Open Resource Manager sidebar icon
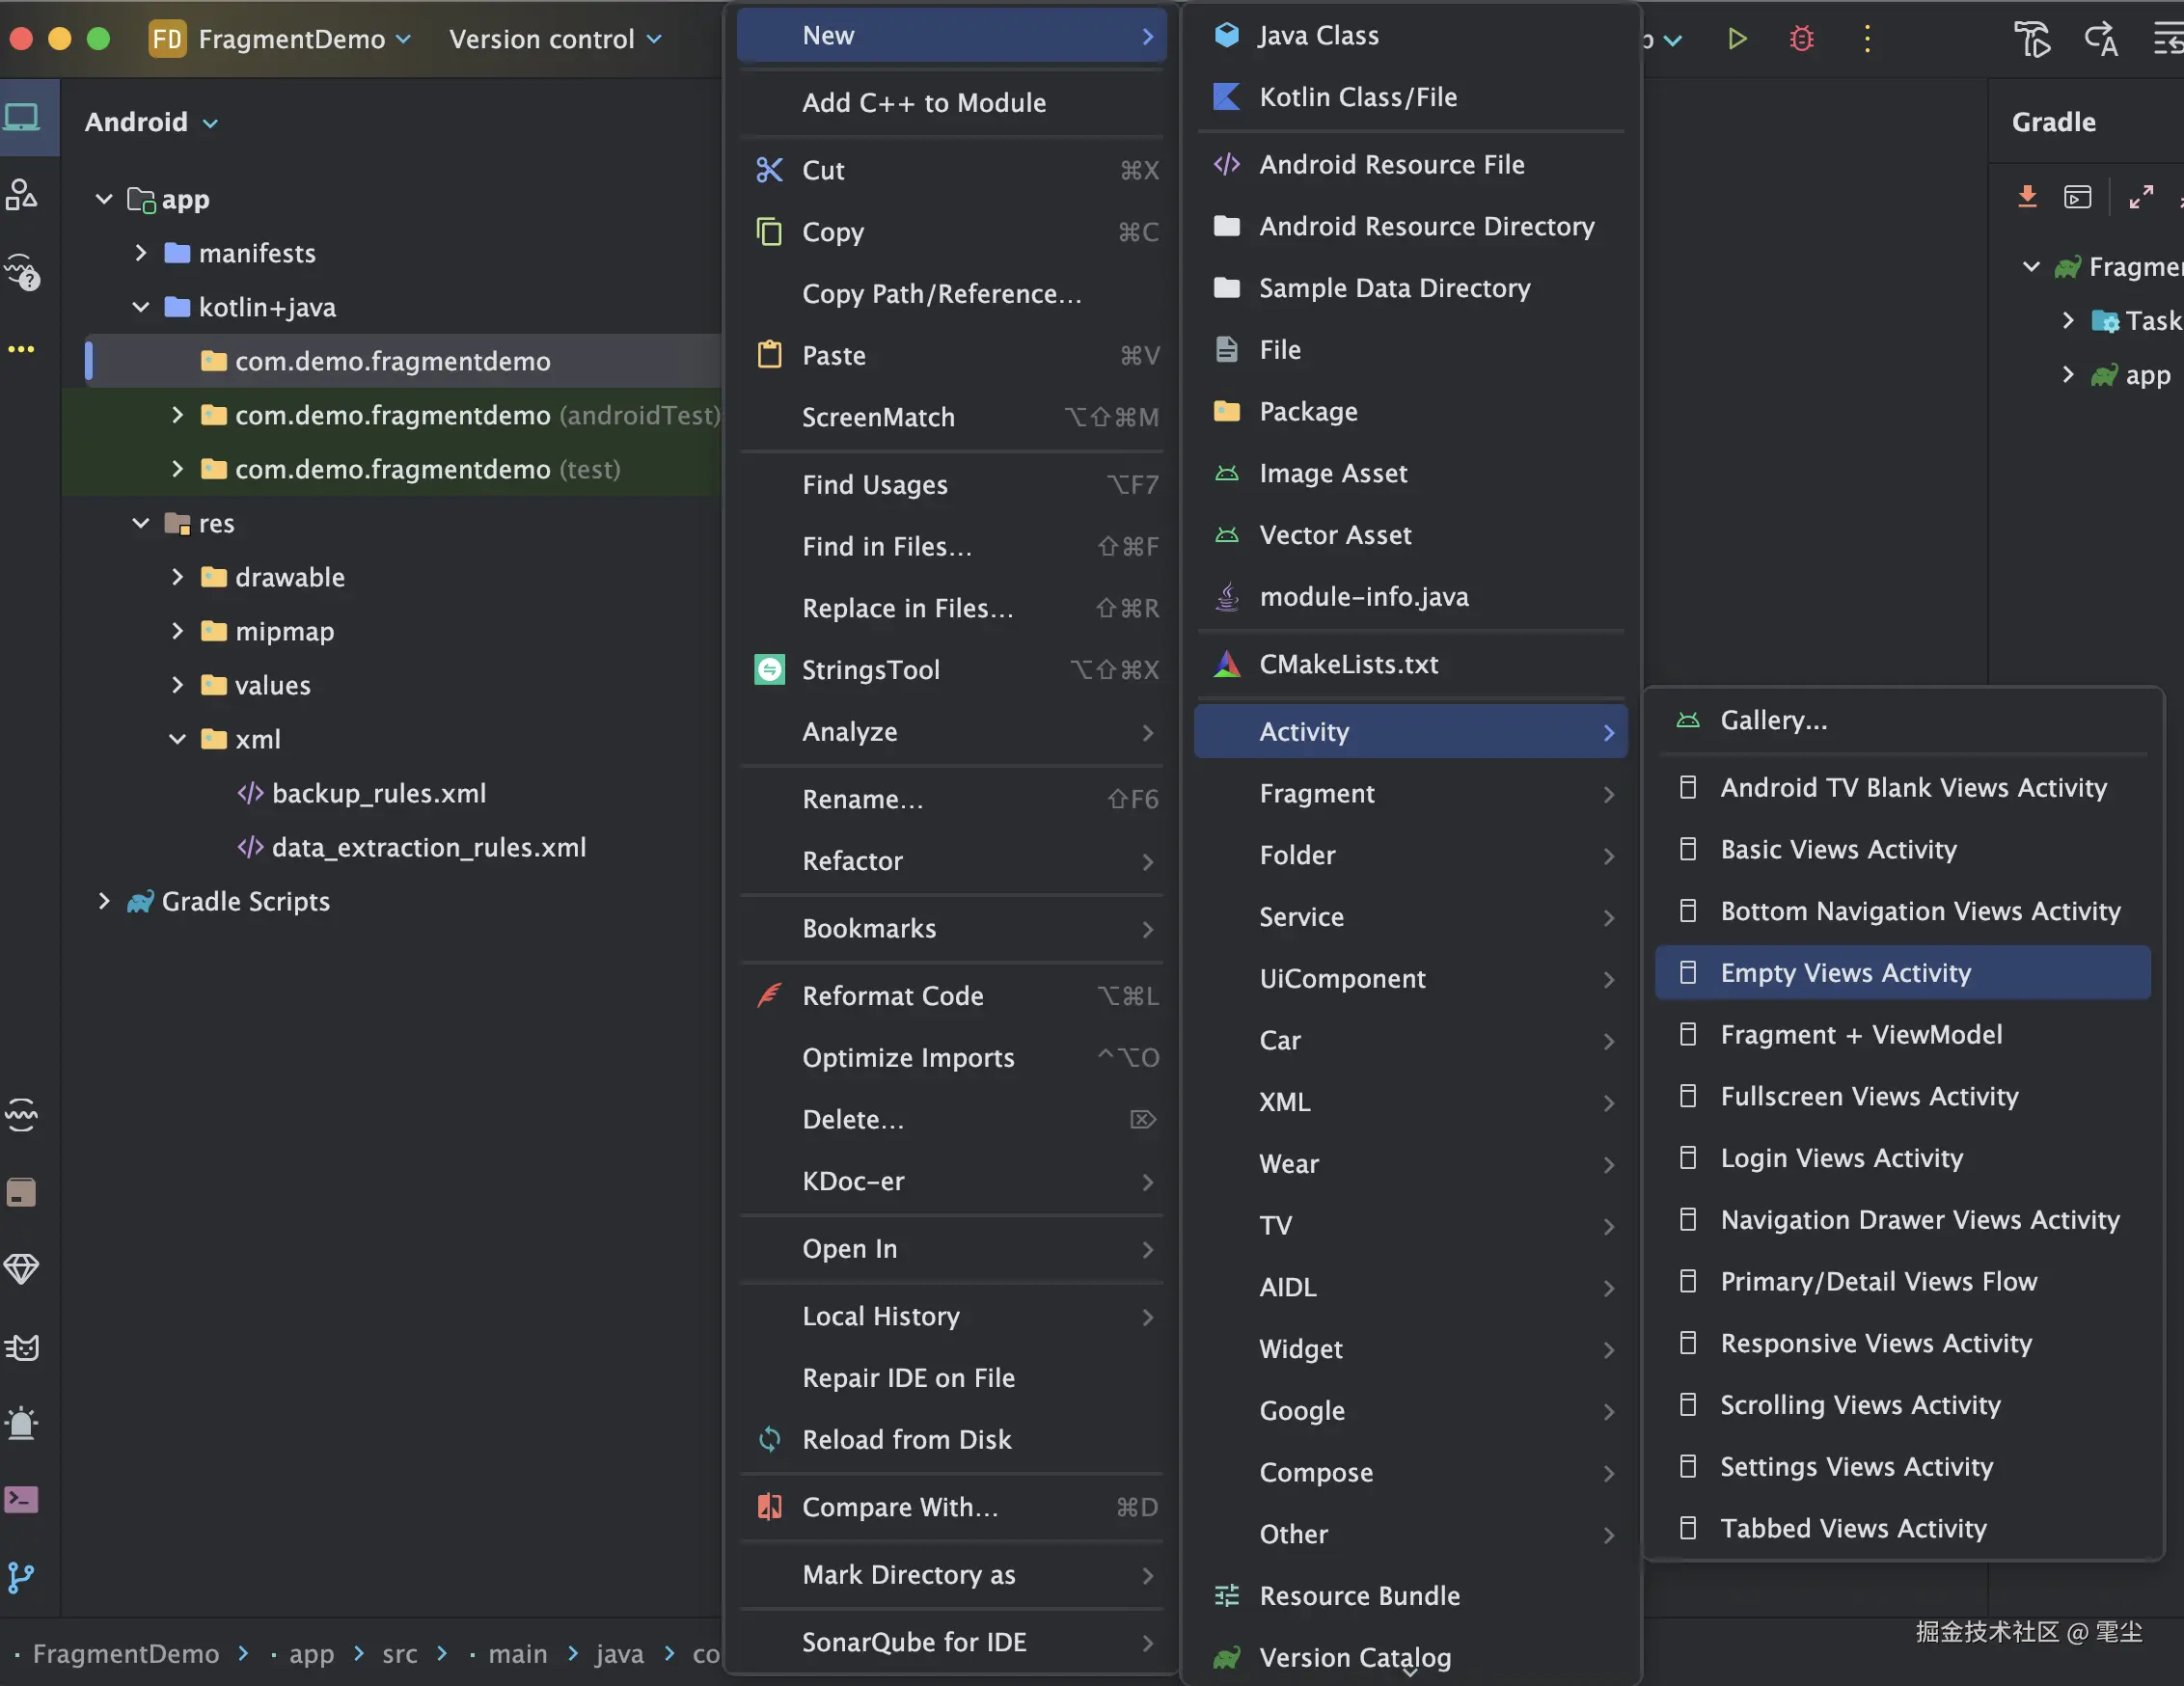2184x1686 pixels. point(22,194)
